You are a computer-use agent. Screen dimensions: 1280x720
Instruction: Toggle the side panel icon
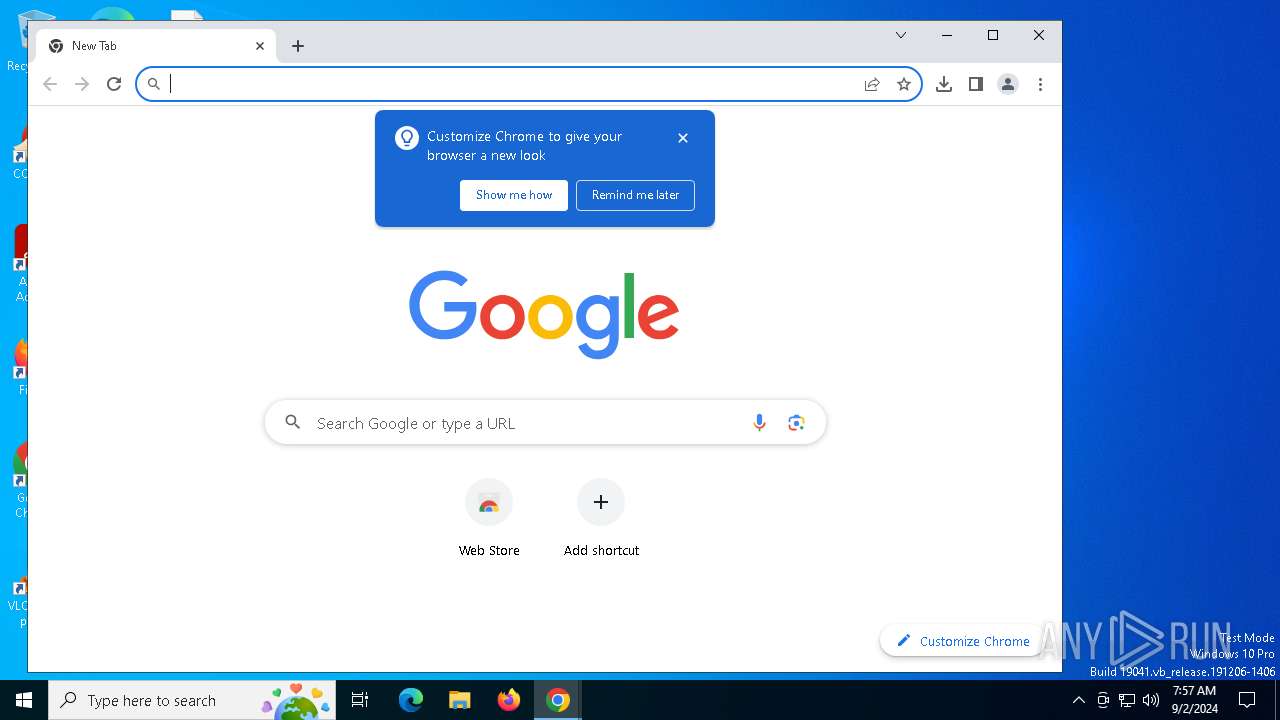click(x=976, y=85)
